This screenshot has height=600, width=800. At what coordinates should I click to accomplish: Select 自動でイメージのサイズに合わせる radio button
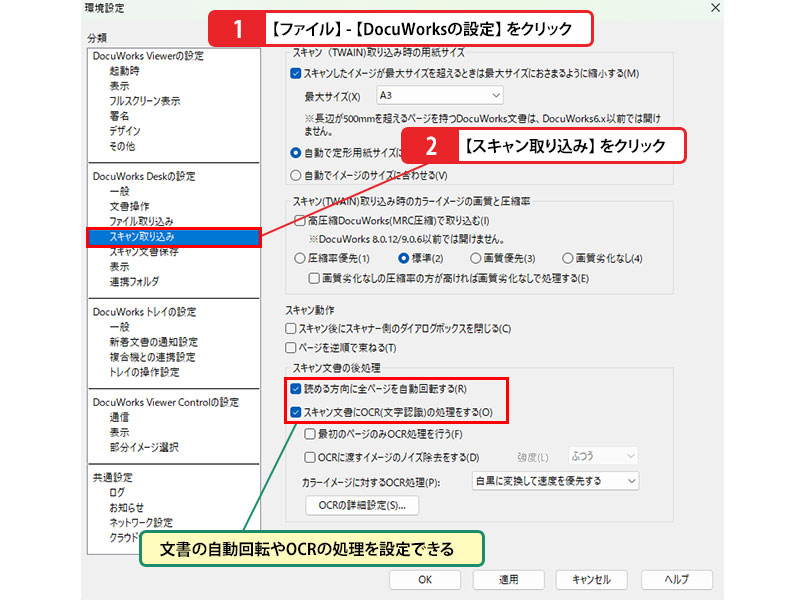(295, 176)
